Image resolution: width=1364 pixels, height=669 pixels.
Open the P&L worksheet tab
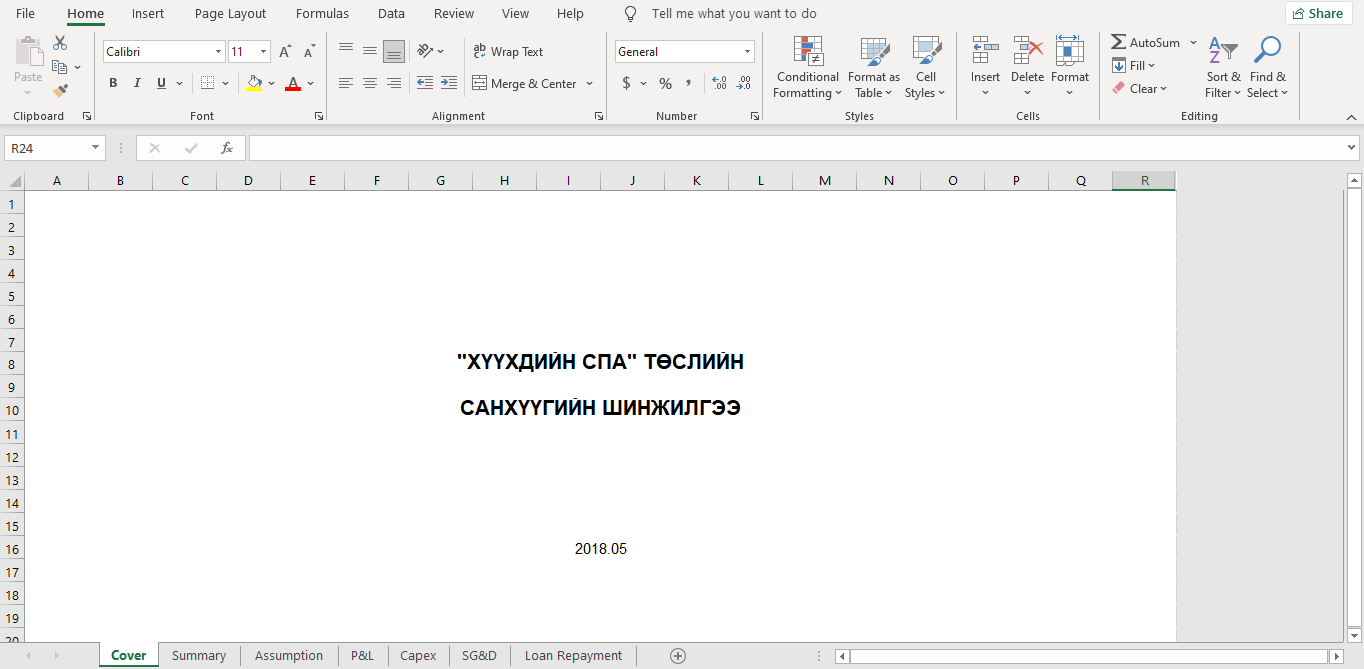[362, 655]
